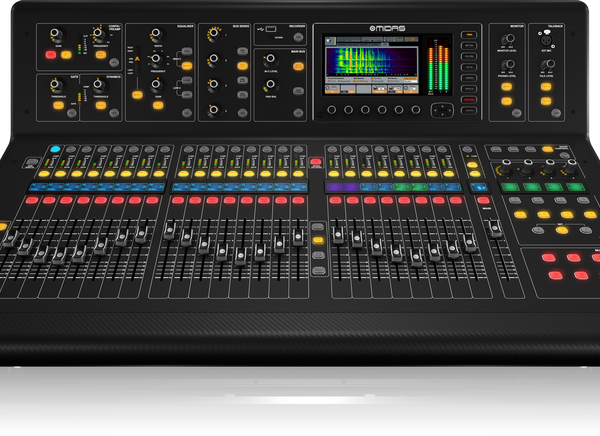The width and height of the screenshot is (600, 436).
Task: Click the Equaliser WIDTH knob
Action: [x=157, y=34]
